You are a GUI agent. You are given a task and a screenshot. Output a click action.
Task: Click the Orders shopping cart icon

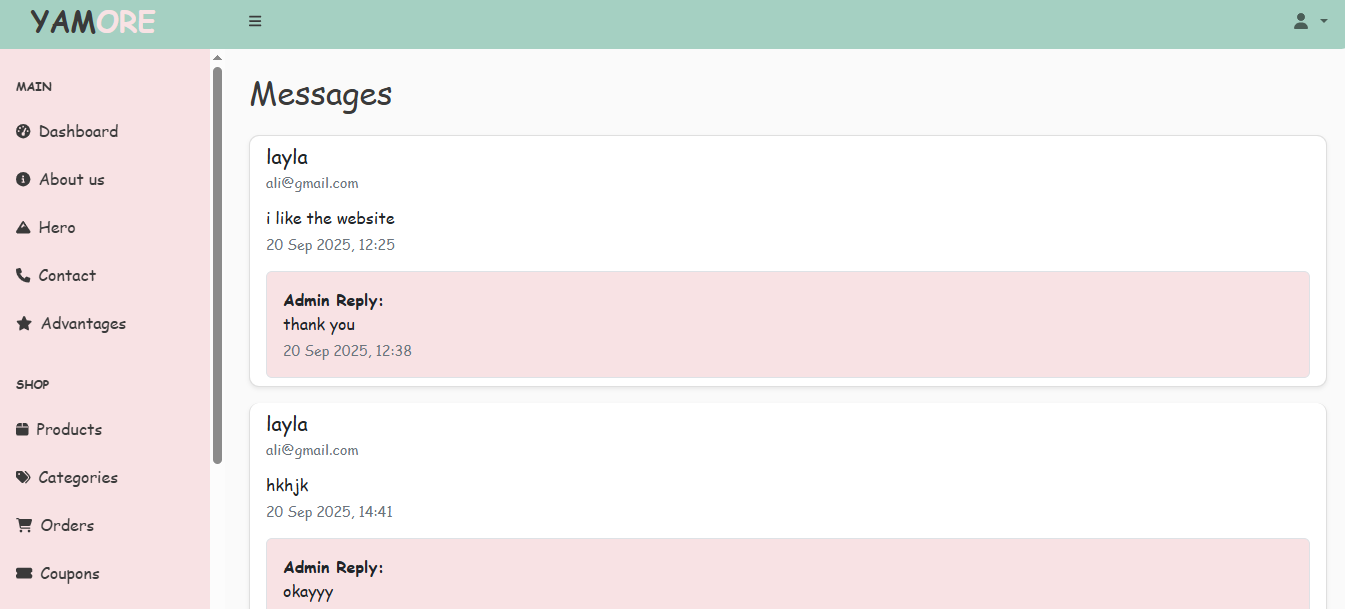pyautogui.click(x=24, y=525)
